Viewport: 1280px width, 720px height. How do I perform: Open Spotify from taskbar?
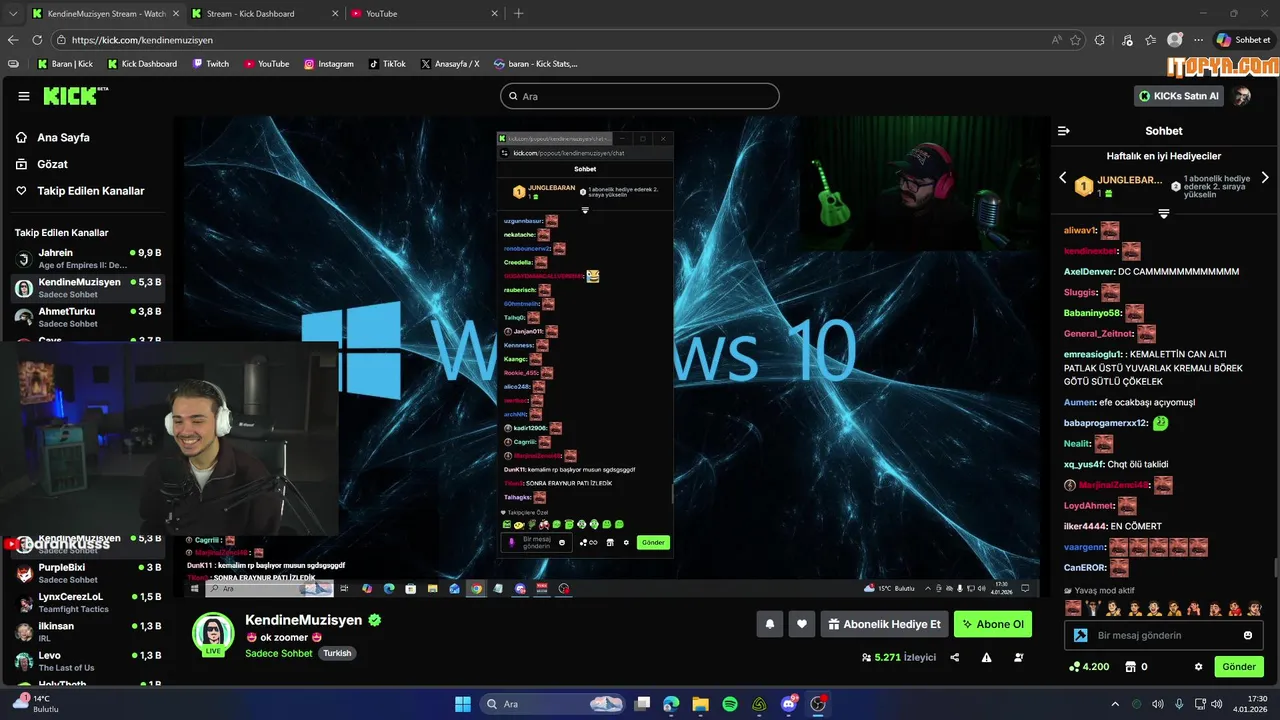click(x=730, y=704)
